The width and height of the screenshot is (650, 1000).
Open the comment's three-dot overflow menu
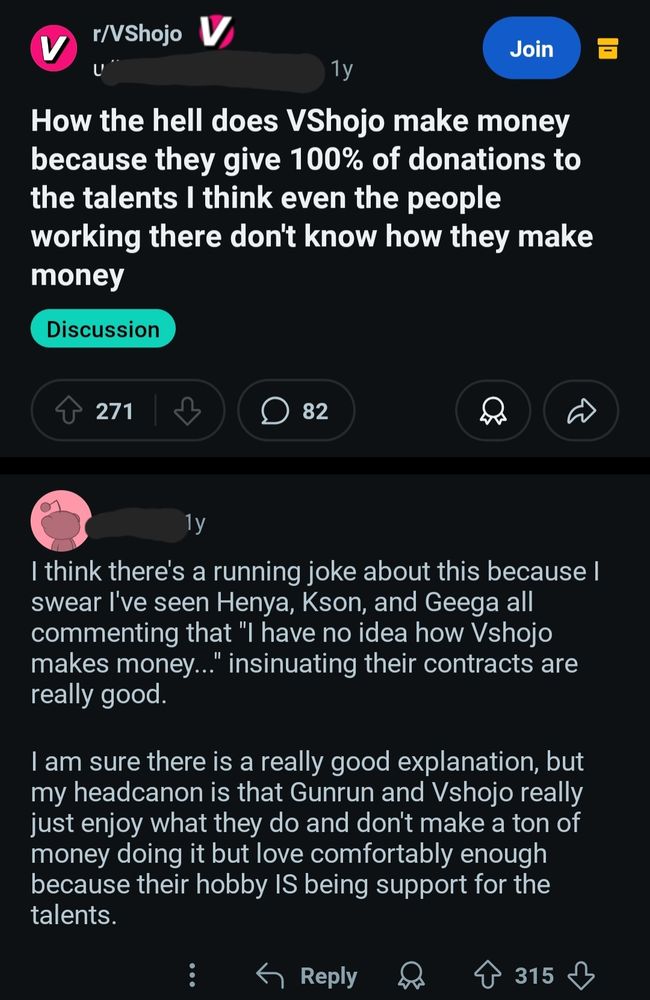(192, 976)
